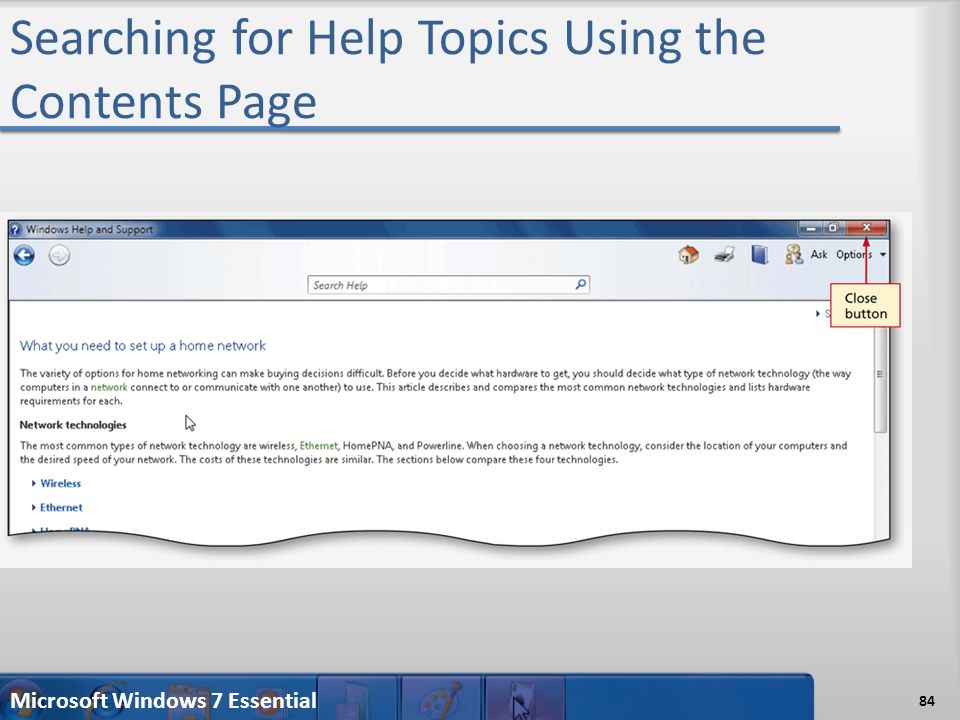Expand the Options dropdown arrow
Screen dimensions: 960x720
883,255
